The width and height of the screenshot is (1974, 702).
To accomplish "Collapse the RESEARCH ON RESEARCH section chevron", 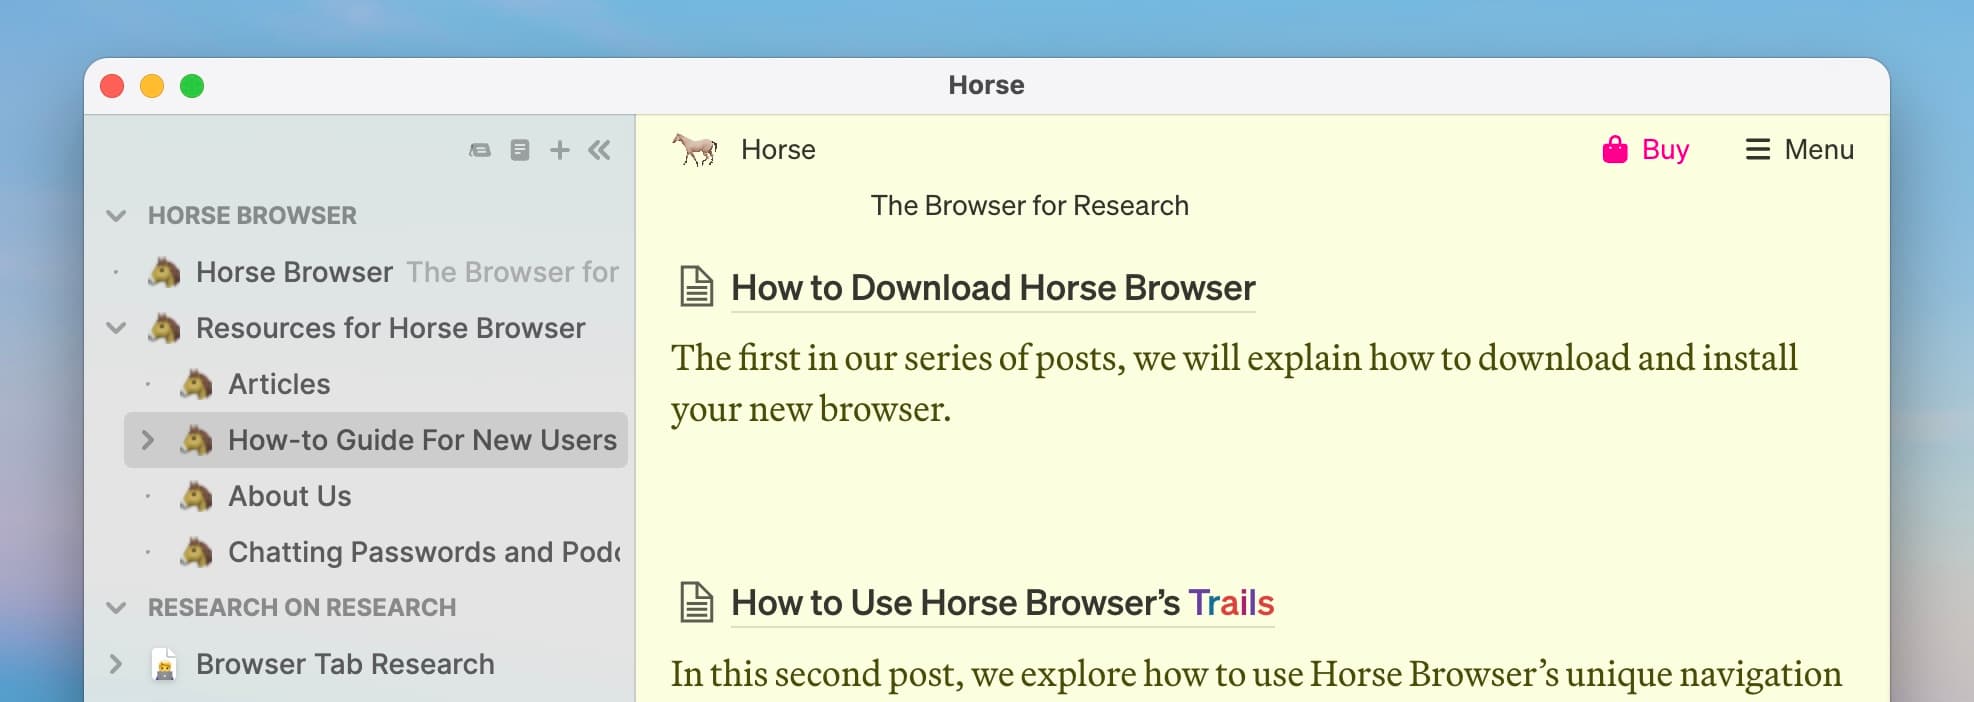I will point(116,608).
